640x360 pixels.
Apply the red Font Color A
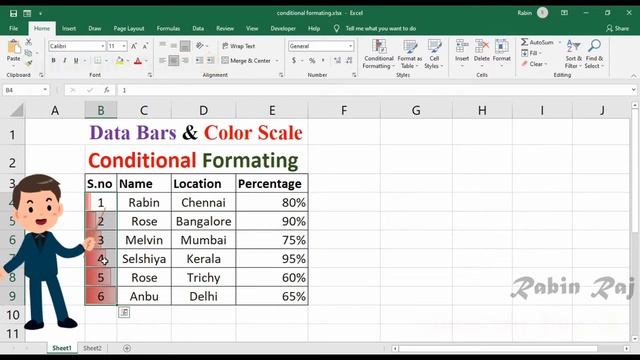(x=138, y=61)
